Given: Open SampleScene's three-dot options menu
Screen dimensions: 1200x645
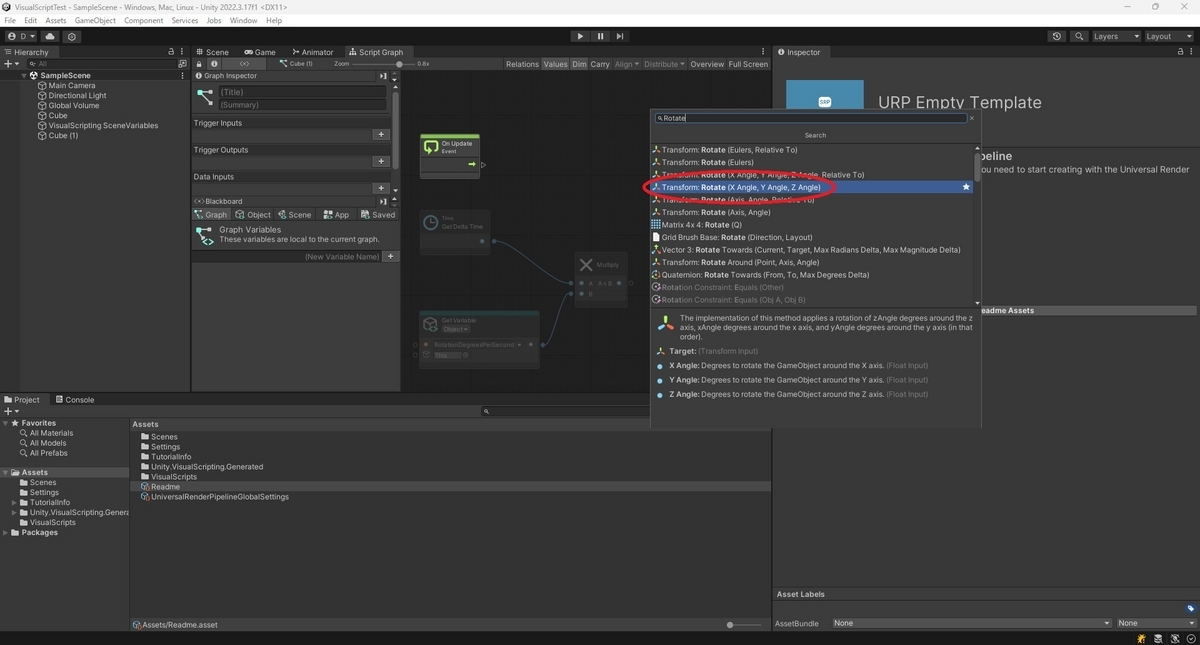Looking at the screenshot, I should [x=182, y=75].
